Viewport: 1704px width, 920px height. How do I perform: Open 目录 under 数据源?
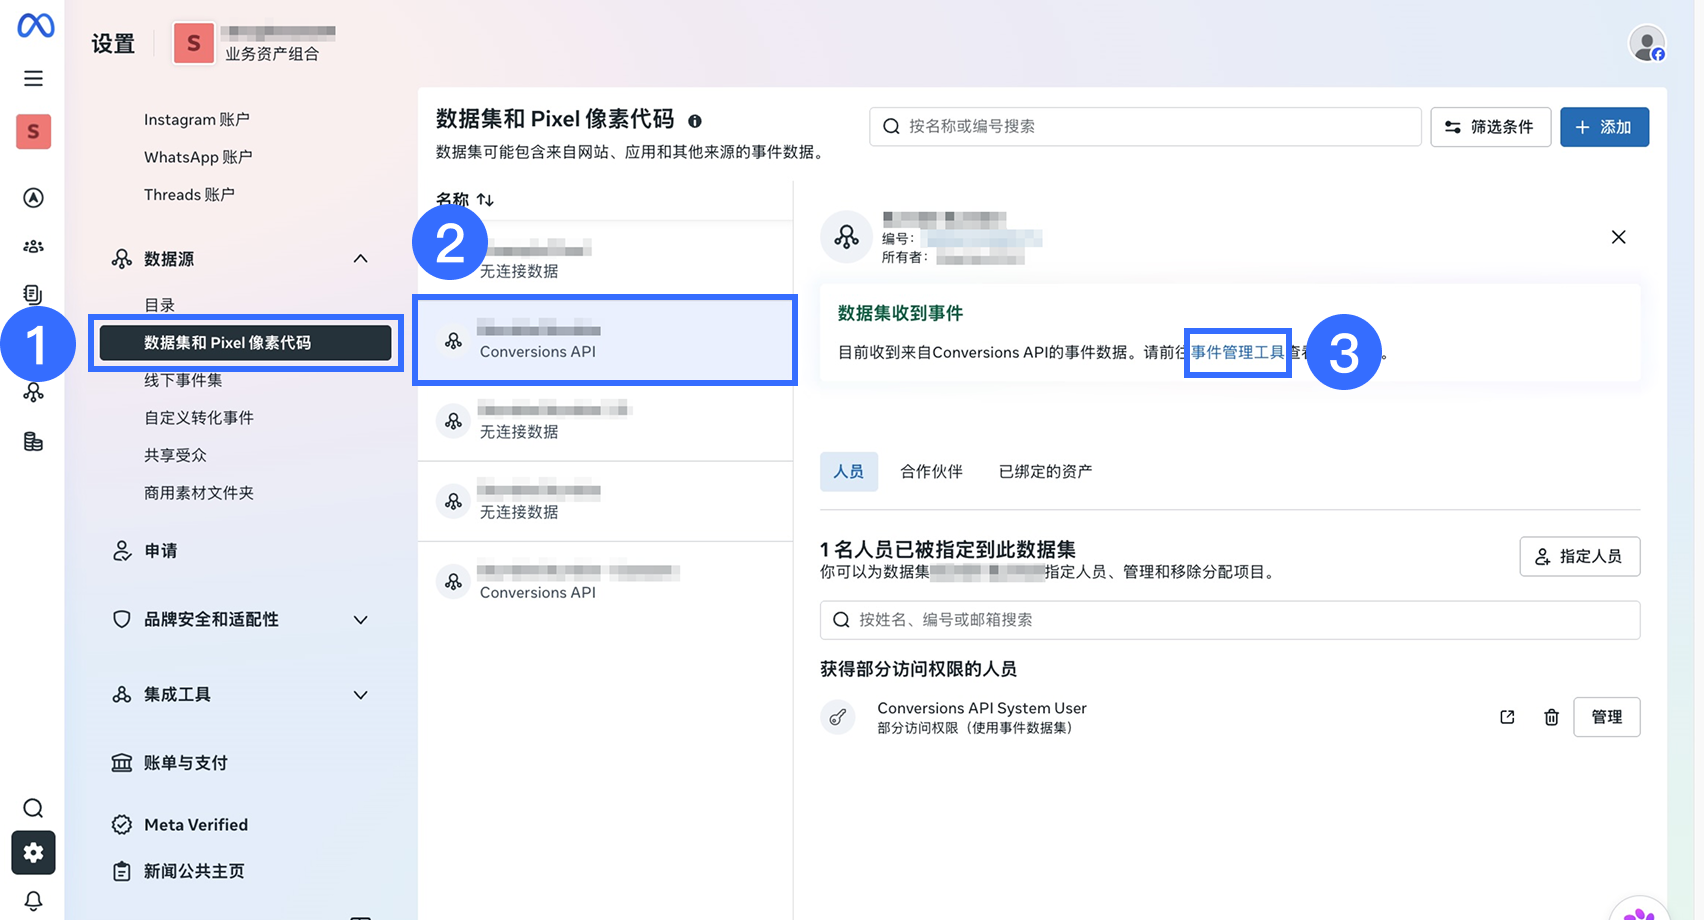pyautogui.click(x=160, y=305)
